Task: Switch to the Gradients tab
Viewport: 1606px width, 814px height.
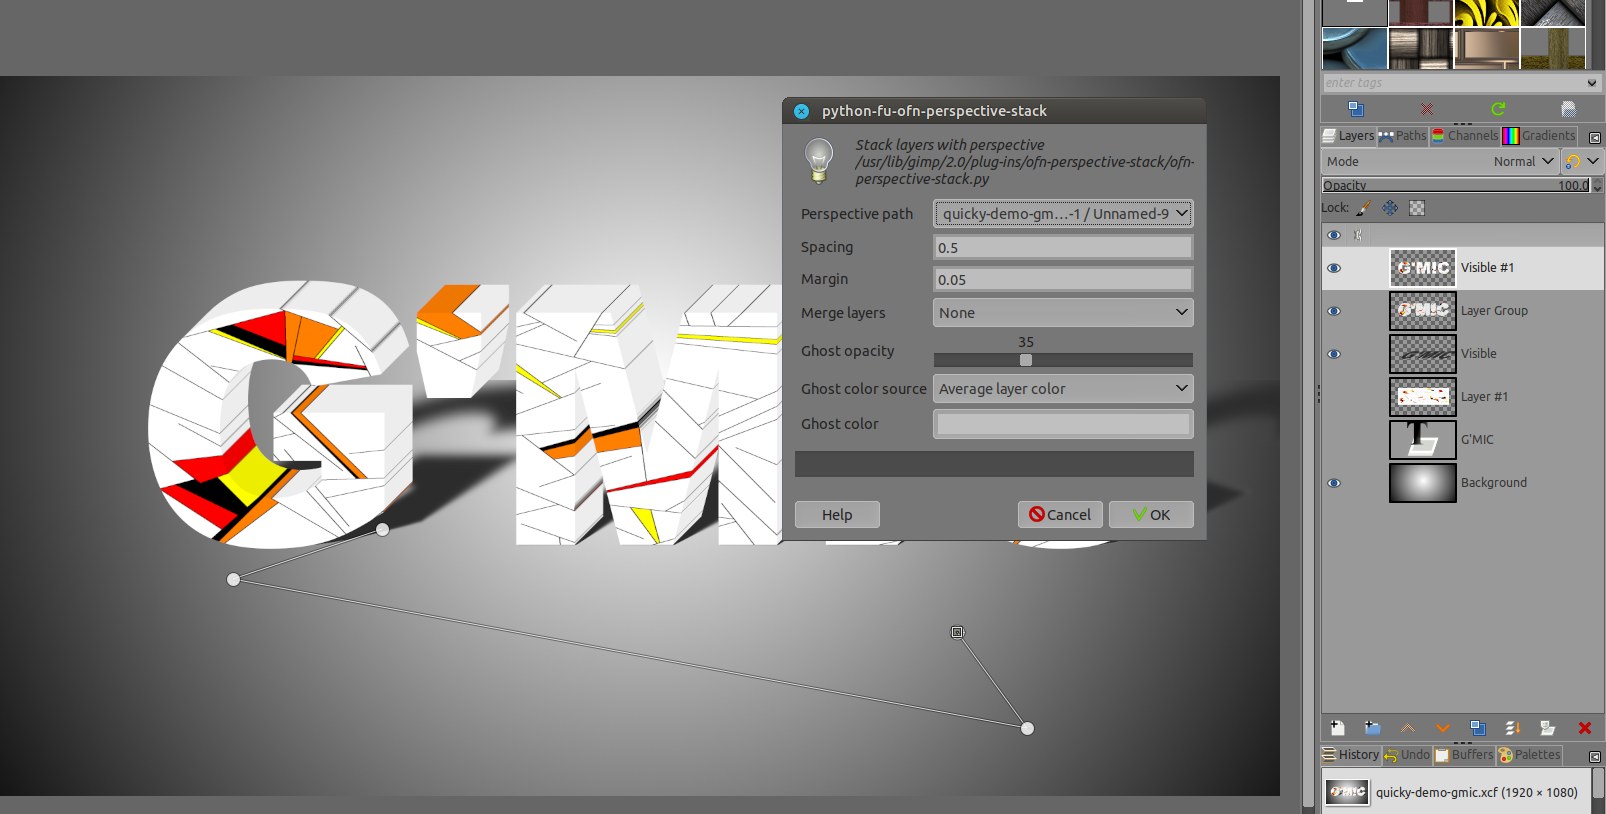Action: [1539, 136]
